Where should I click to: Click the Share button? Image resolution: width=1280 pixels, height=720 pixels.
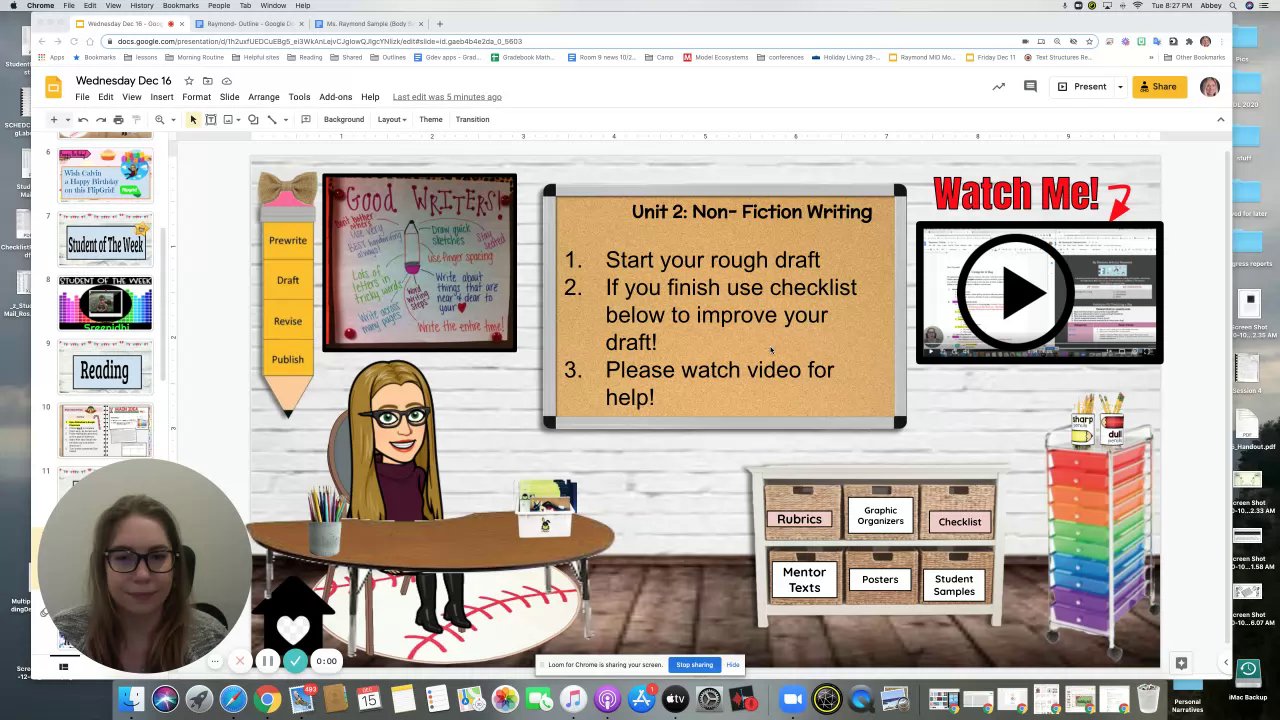coord(1158,87)
